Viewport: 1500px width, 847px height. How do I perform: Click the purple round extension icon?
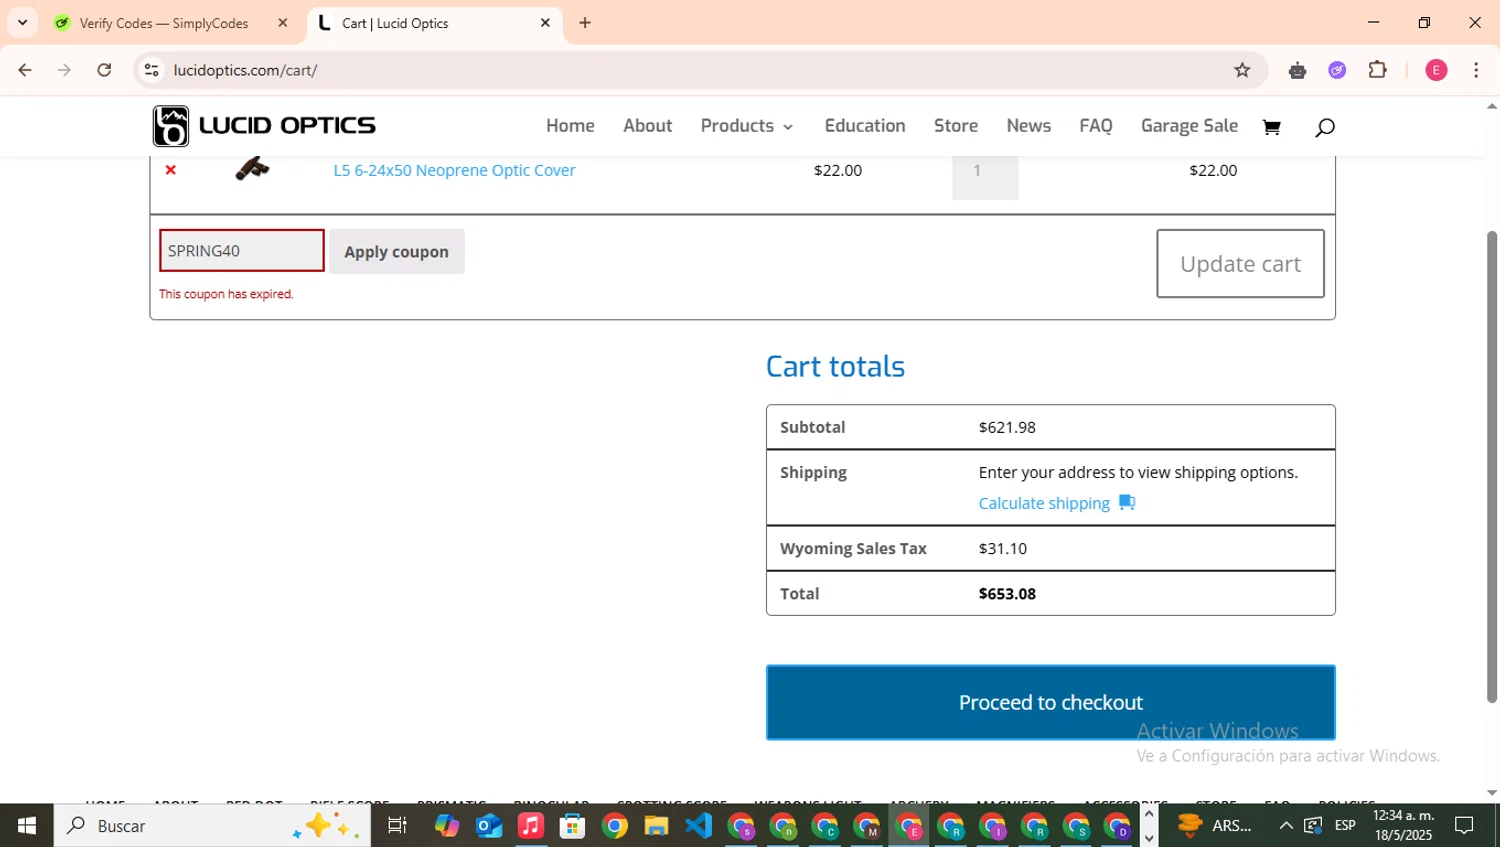tap(1337, 70)
